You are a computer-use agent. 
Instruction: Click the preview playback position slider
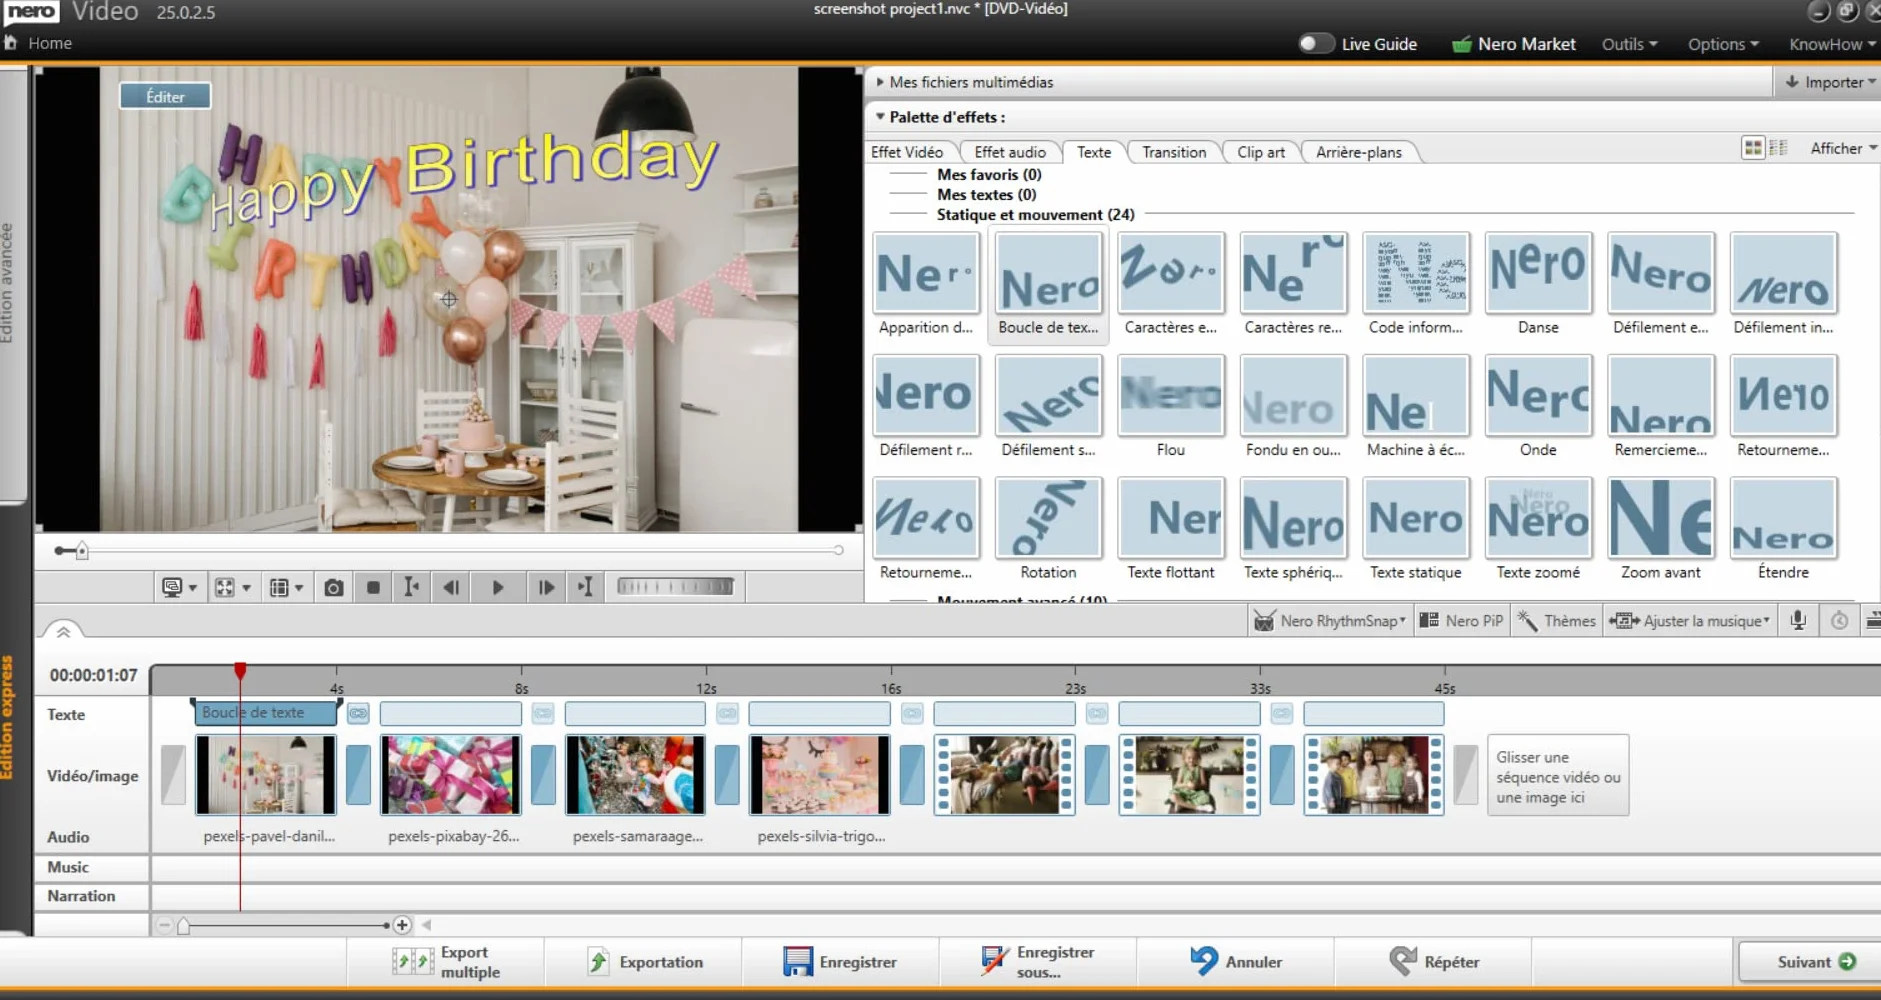[449, 550]
